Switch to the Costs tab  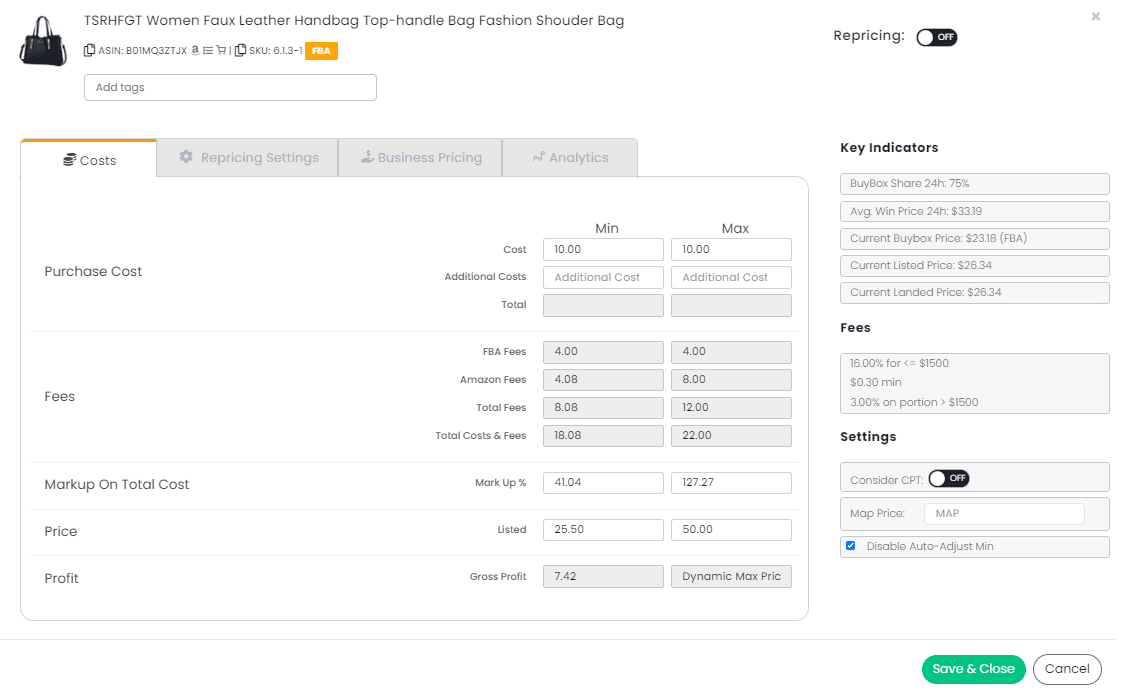[x=89, y=159]
